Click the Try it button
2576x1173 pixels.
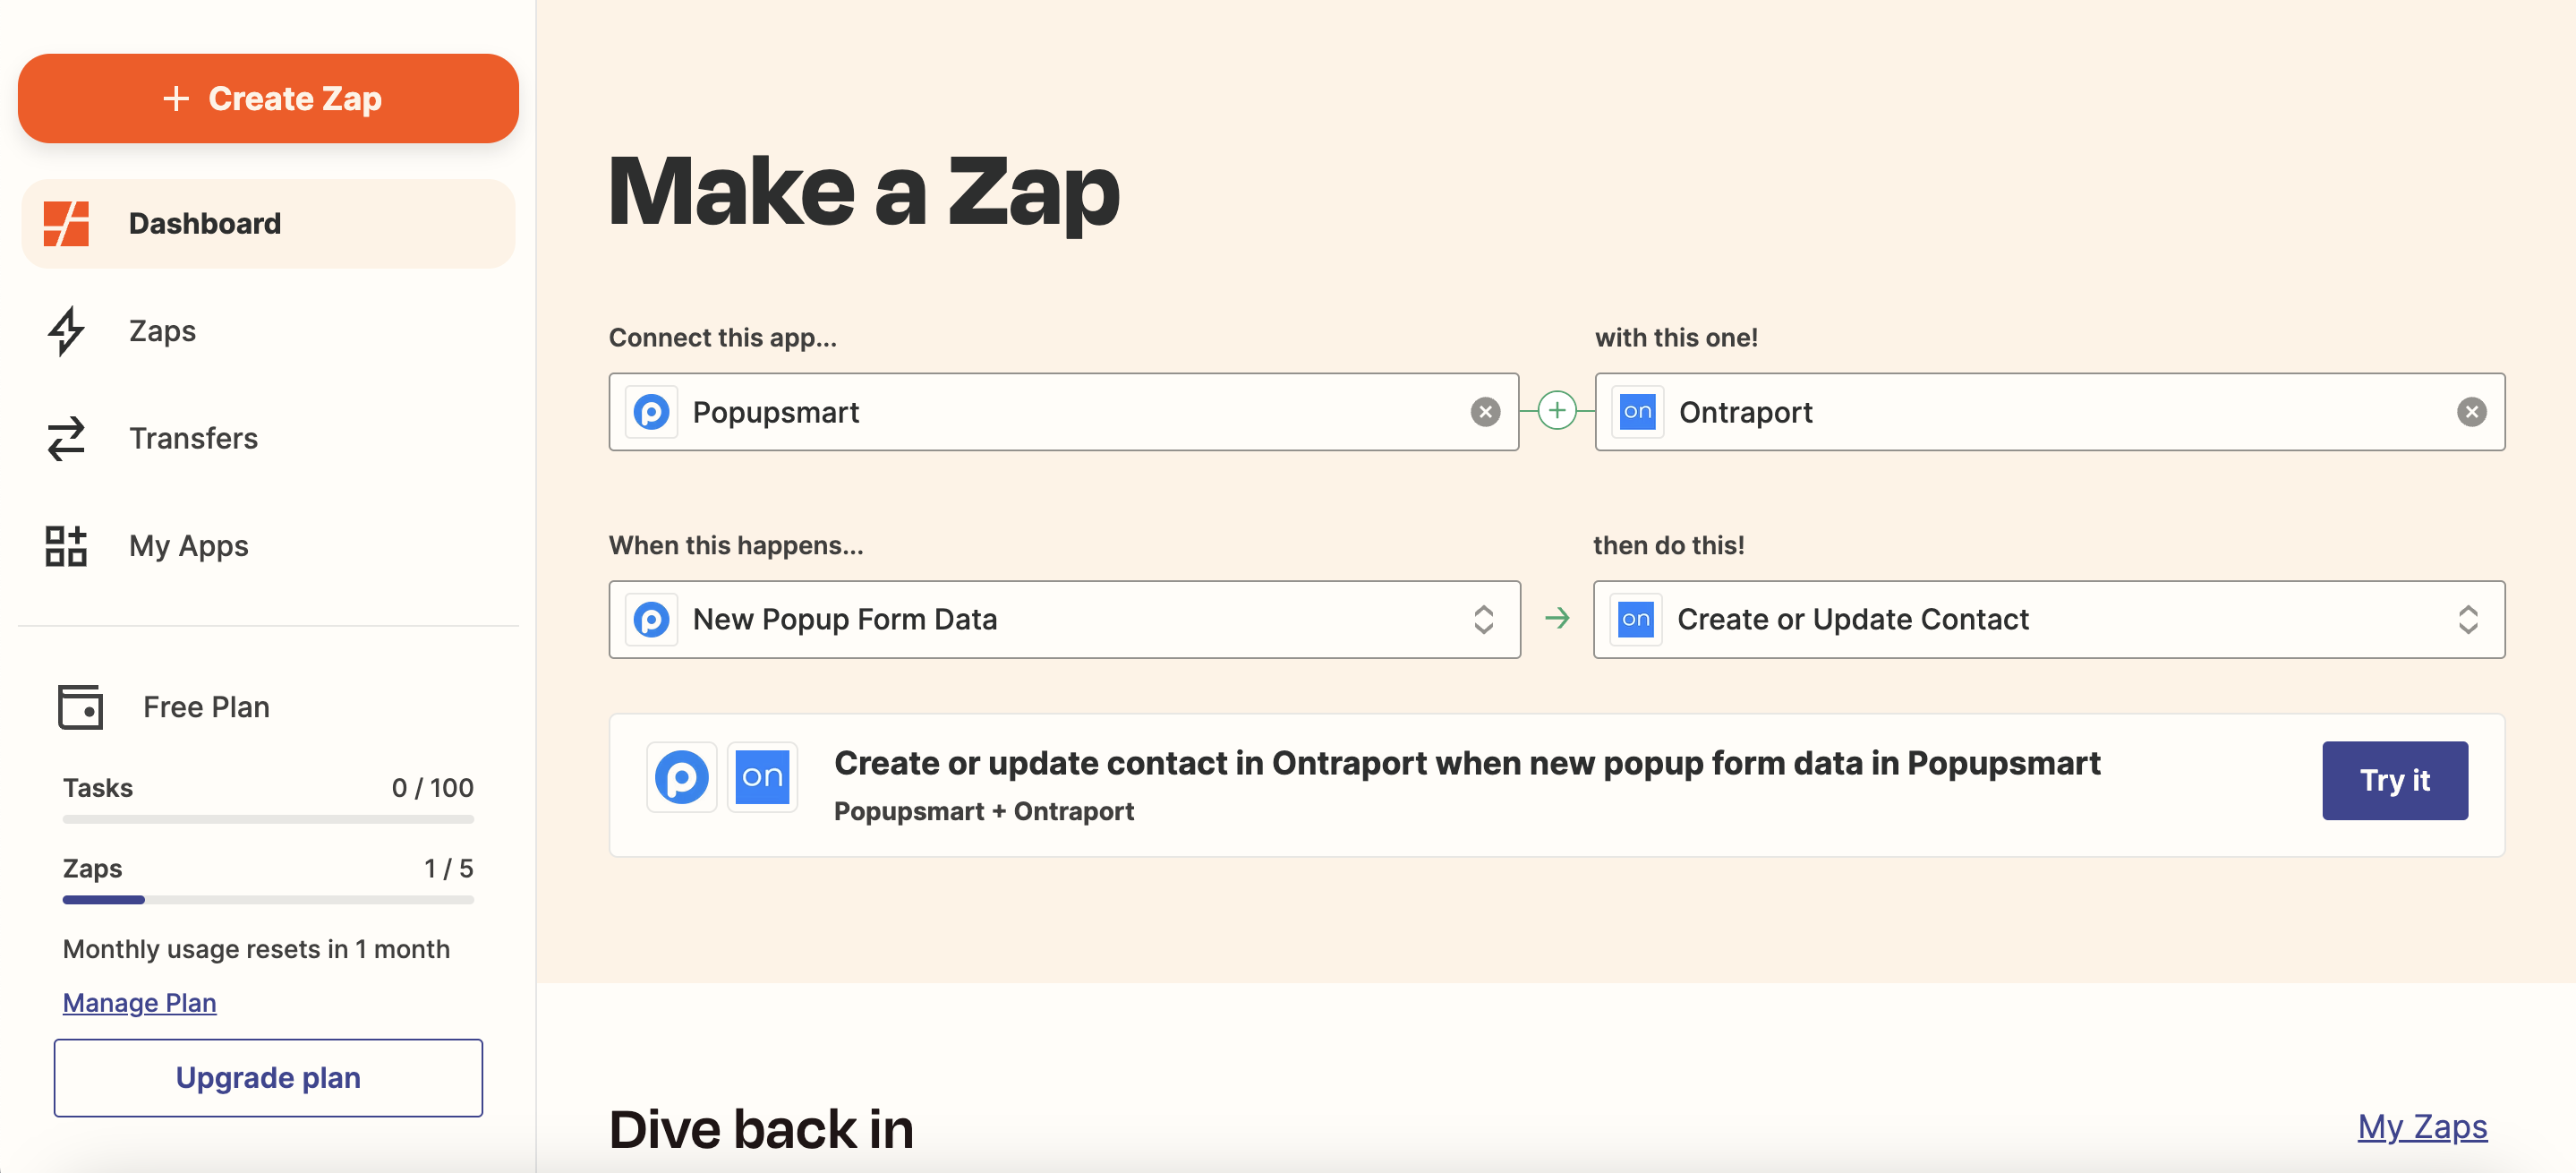coord(2394,780)
